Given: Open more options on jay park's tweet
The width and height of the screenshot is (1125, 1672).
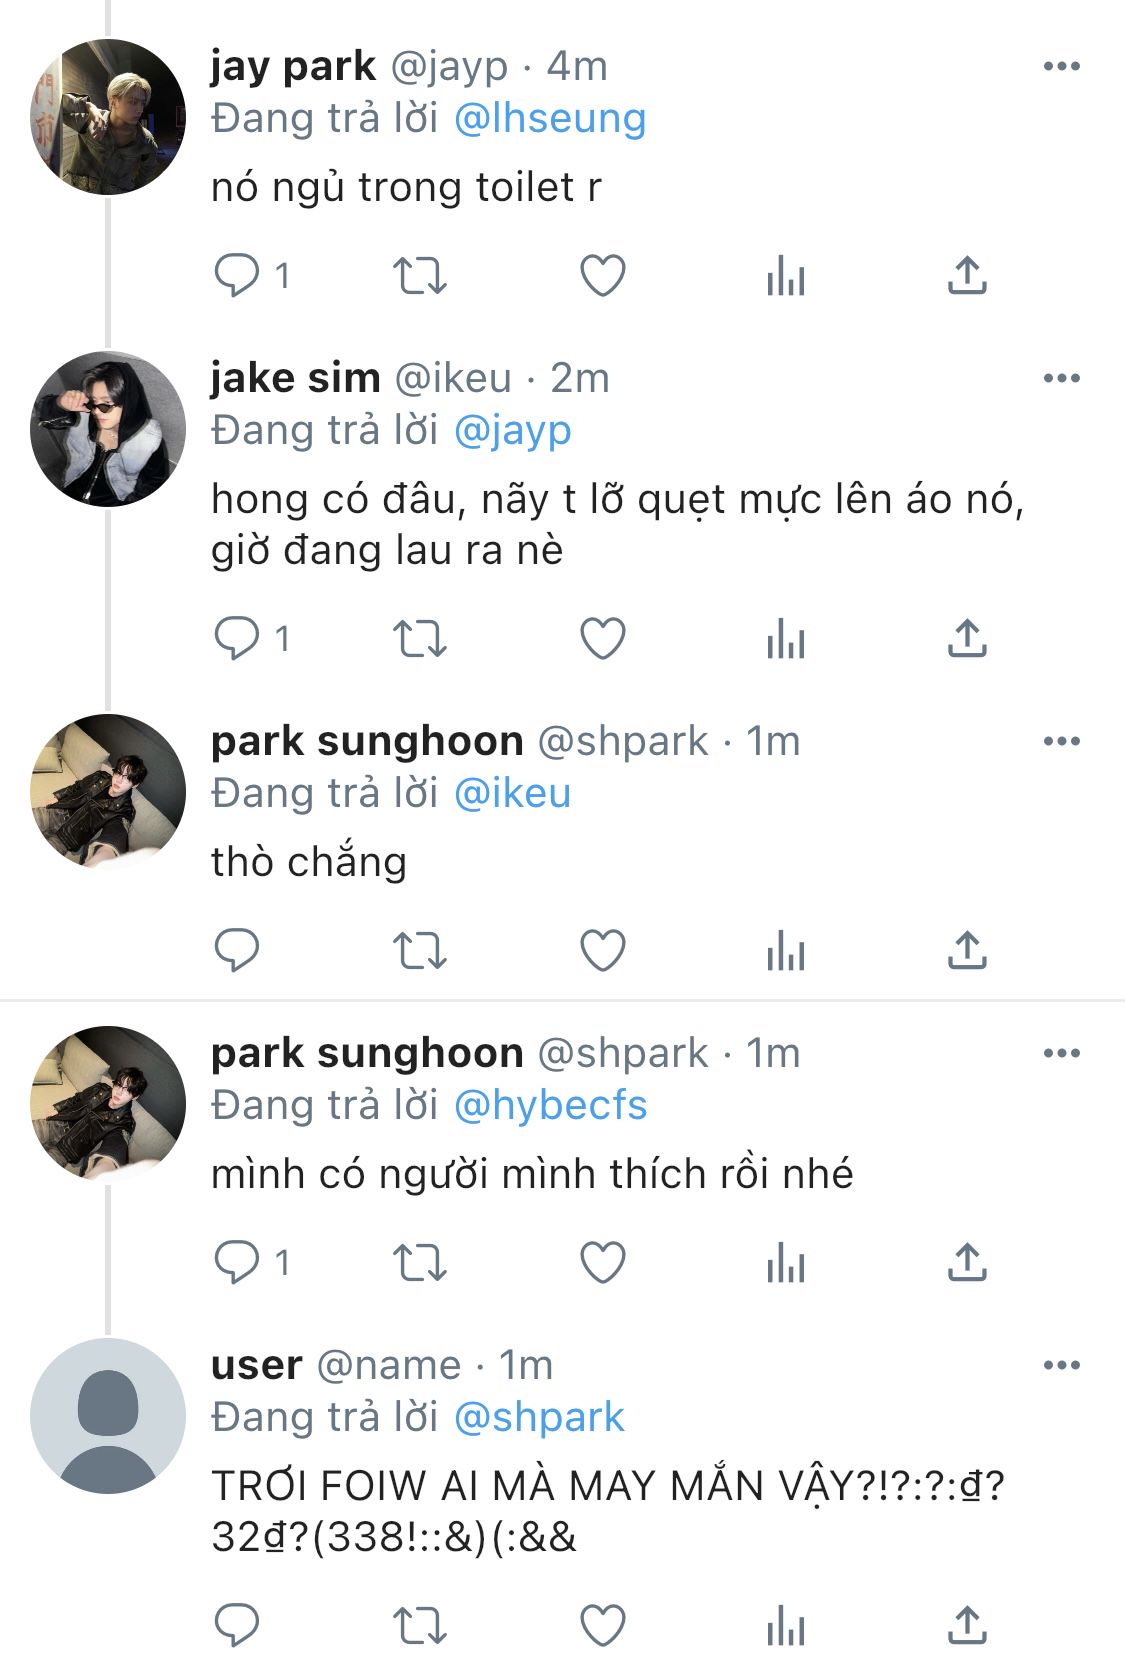Looking at the screenshot, I should (x=1061, y=67).
